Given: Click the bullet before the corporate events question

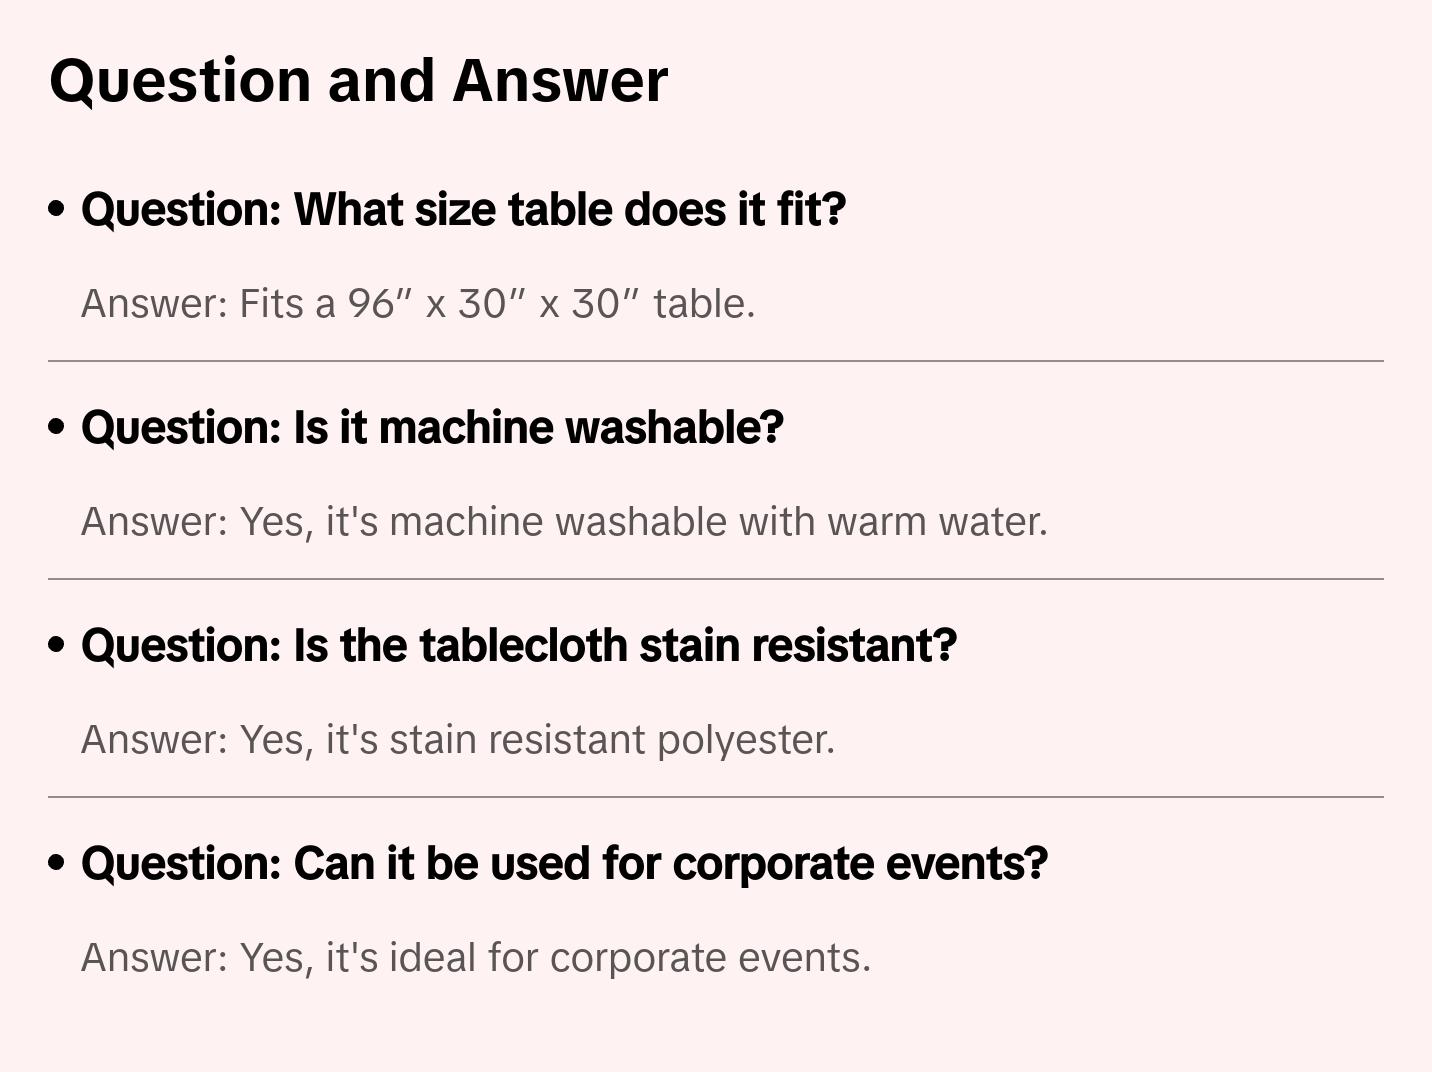Looking at the screenshot, I should click(x=57, y=864).
